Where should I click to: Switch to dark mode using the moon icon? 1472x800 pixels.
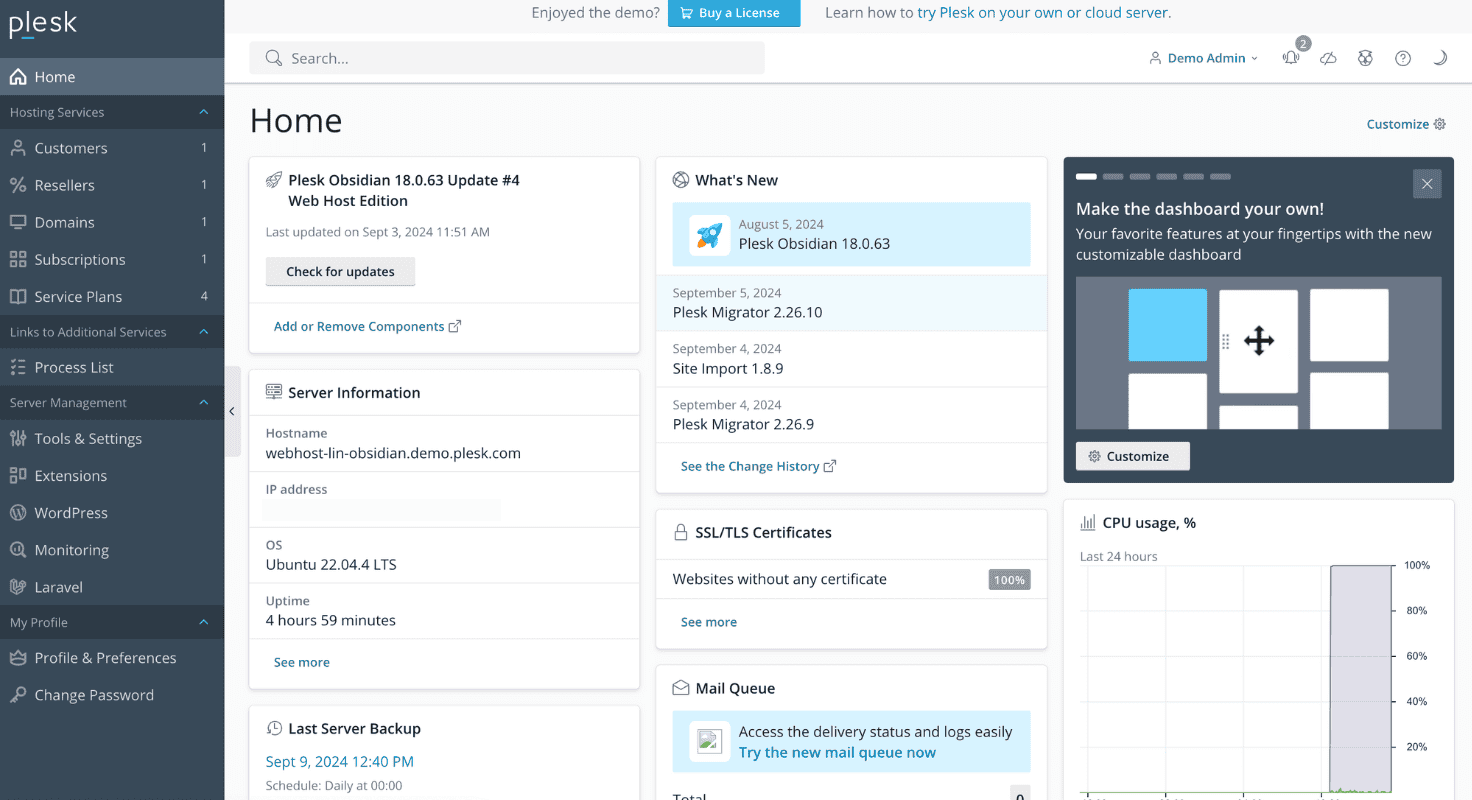pos(1440,58)
